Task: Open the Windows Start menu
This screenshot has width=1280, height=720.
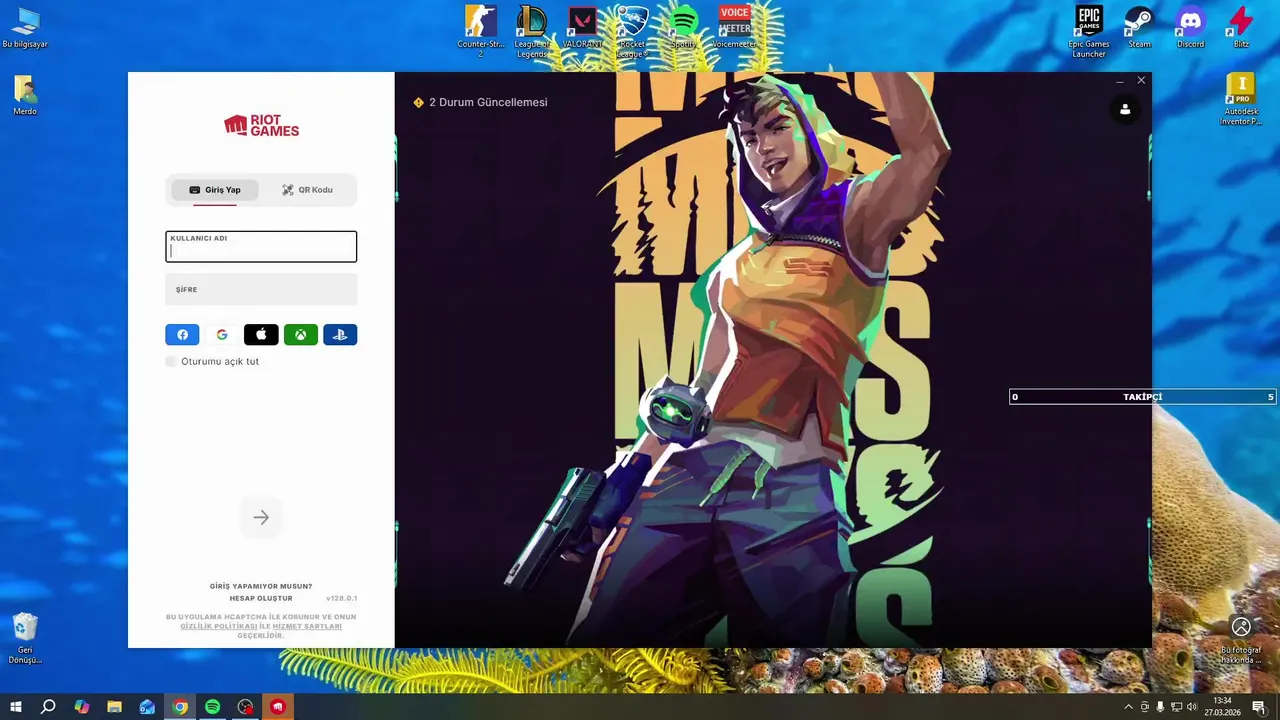Action: click(x=16, y=707)
